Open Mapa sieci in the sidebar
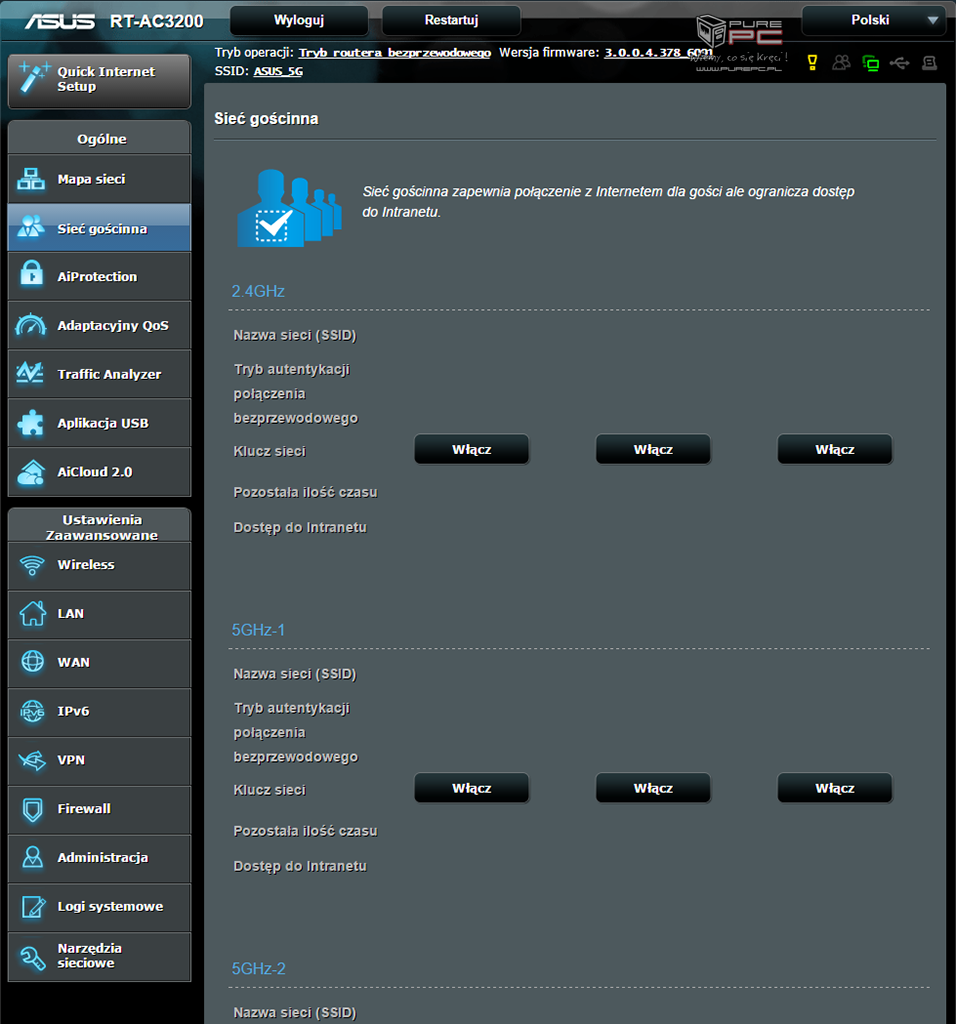This screenshot has height=1024, width=956. pos(99,180)
